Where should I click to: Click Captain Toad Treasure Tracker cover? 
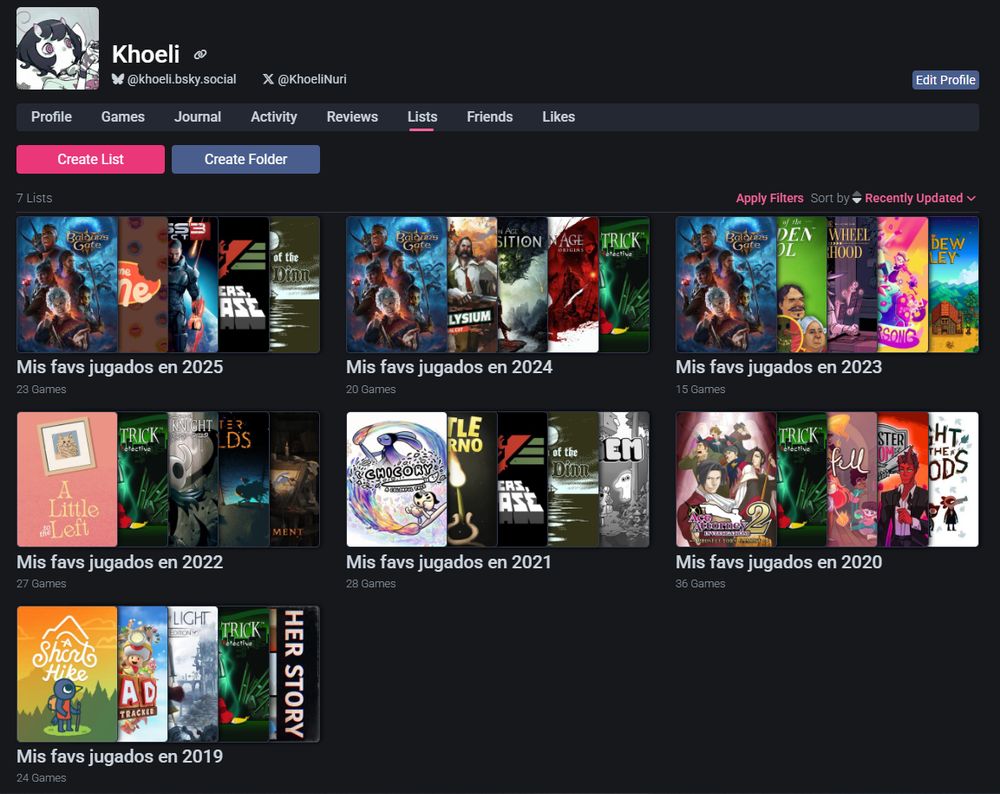pos(142,674)
